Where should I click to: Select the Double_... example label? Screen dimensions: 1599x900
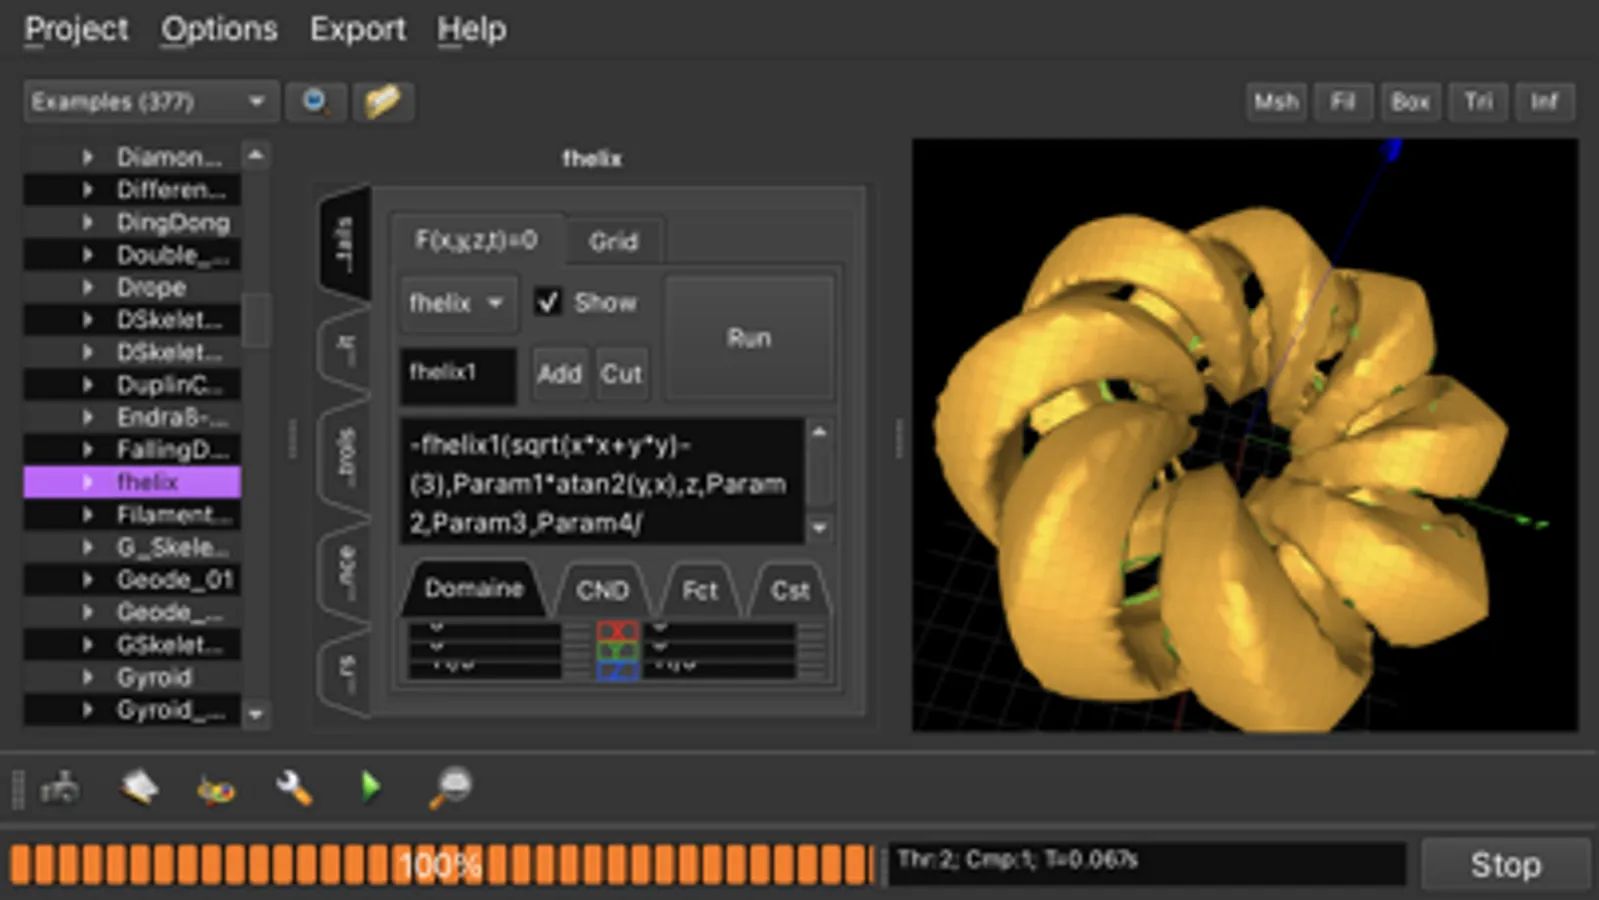click(172, 255)
